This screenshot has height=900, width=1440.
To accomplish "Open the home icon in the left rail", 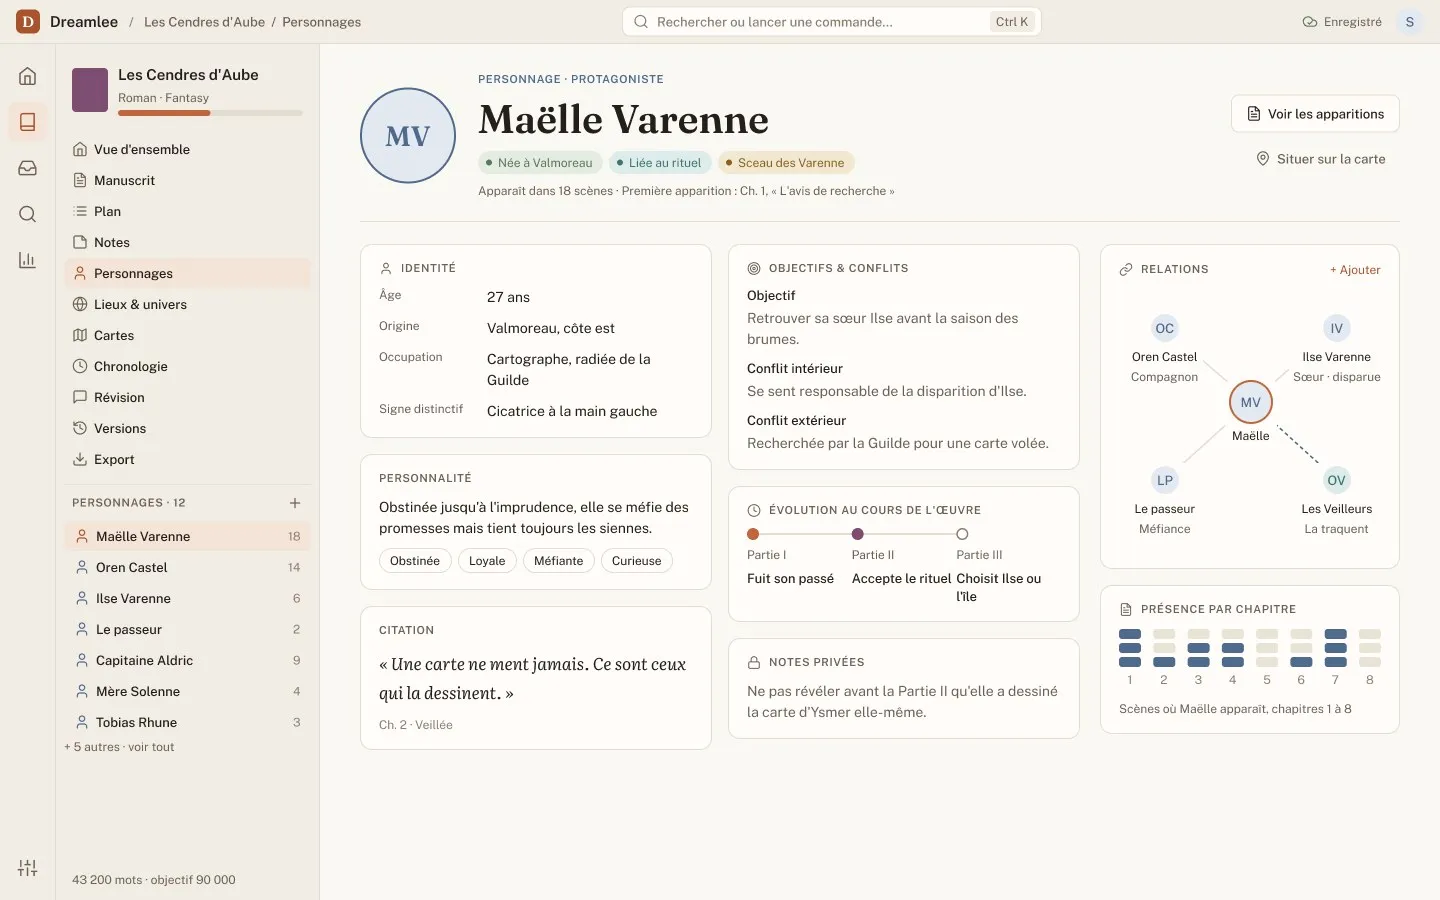I will (x=28, y=76).
